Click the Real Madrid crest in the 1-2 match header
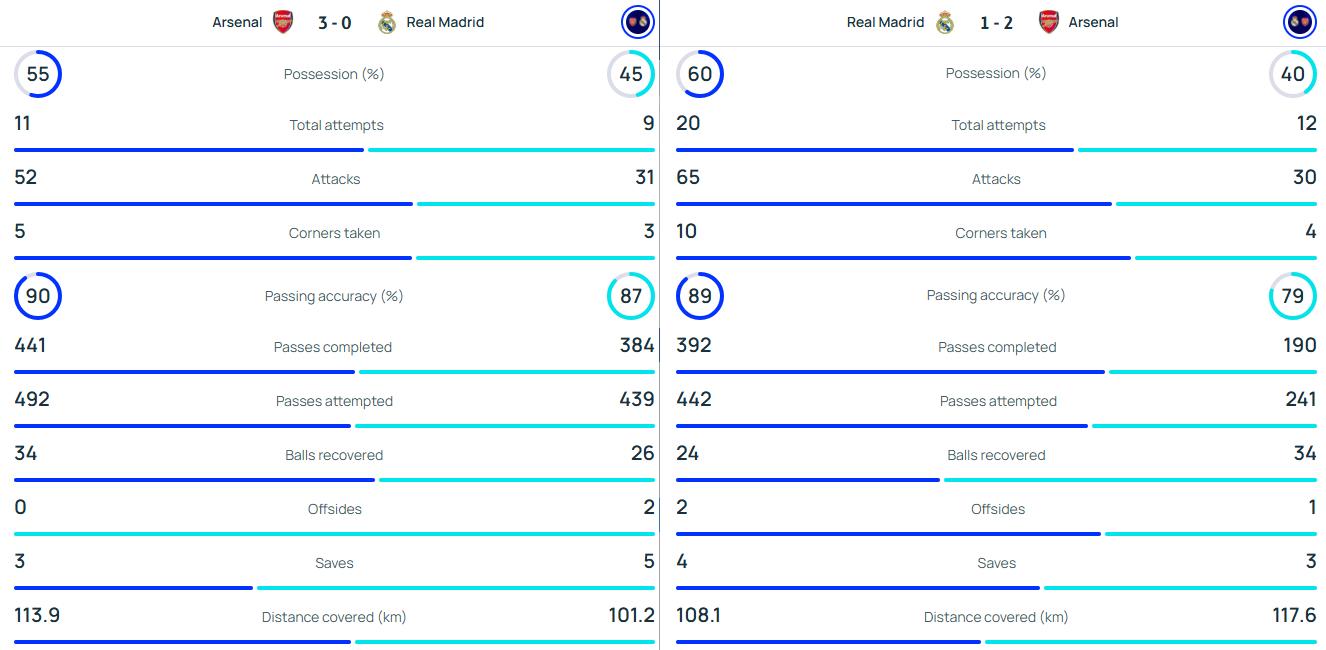Image resolution: width=1326 pixels, height=650 pixels. coord(945,22)
